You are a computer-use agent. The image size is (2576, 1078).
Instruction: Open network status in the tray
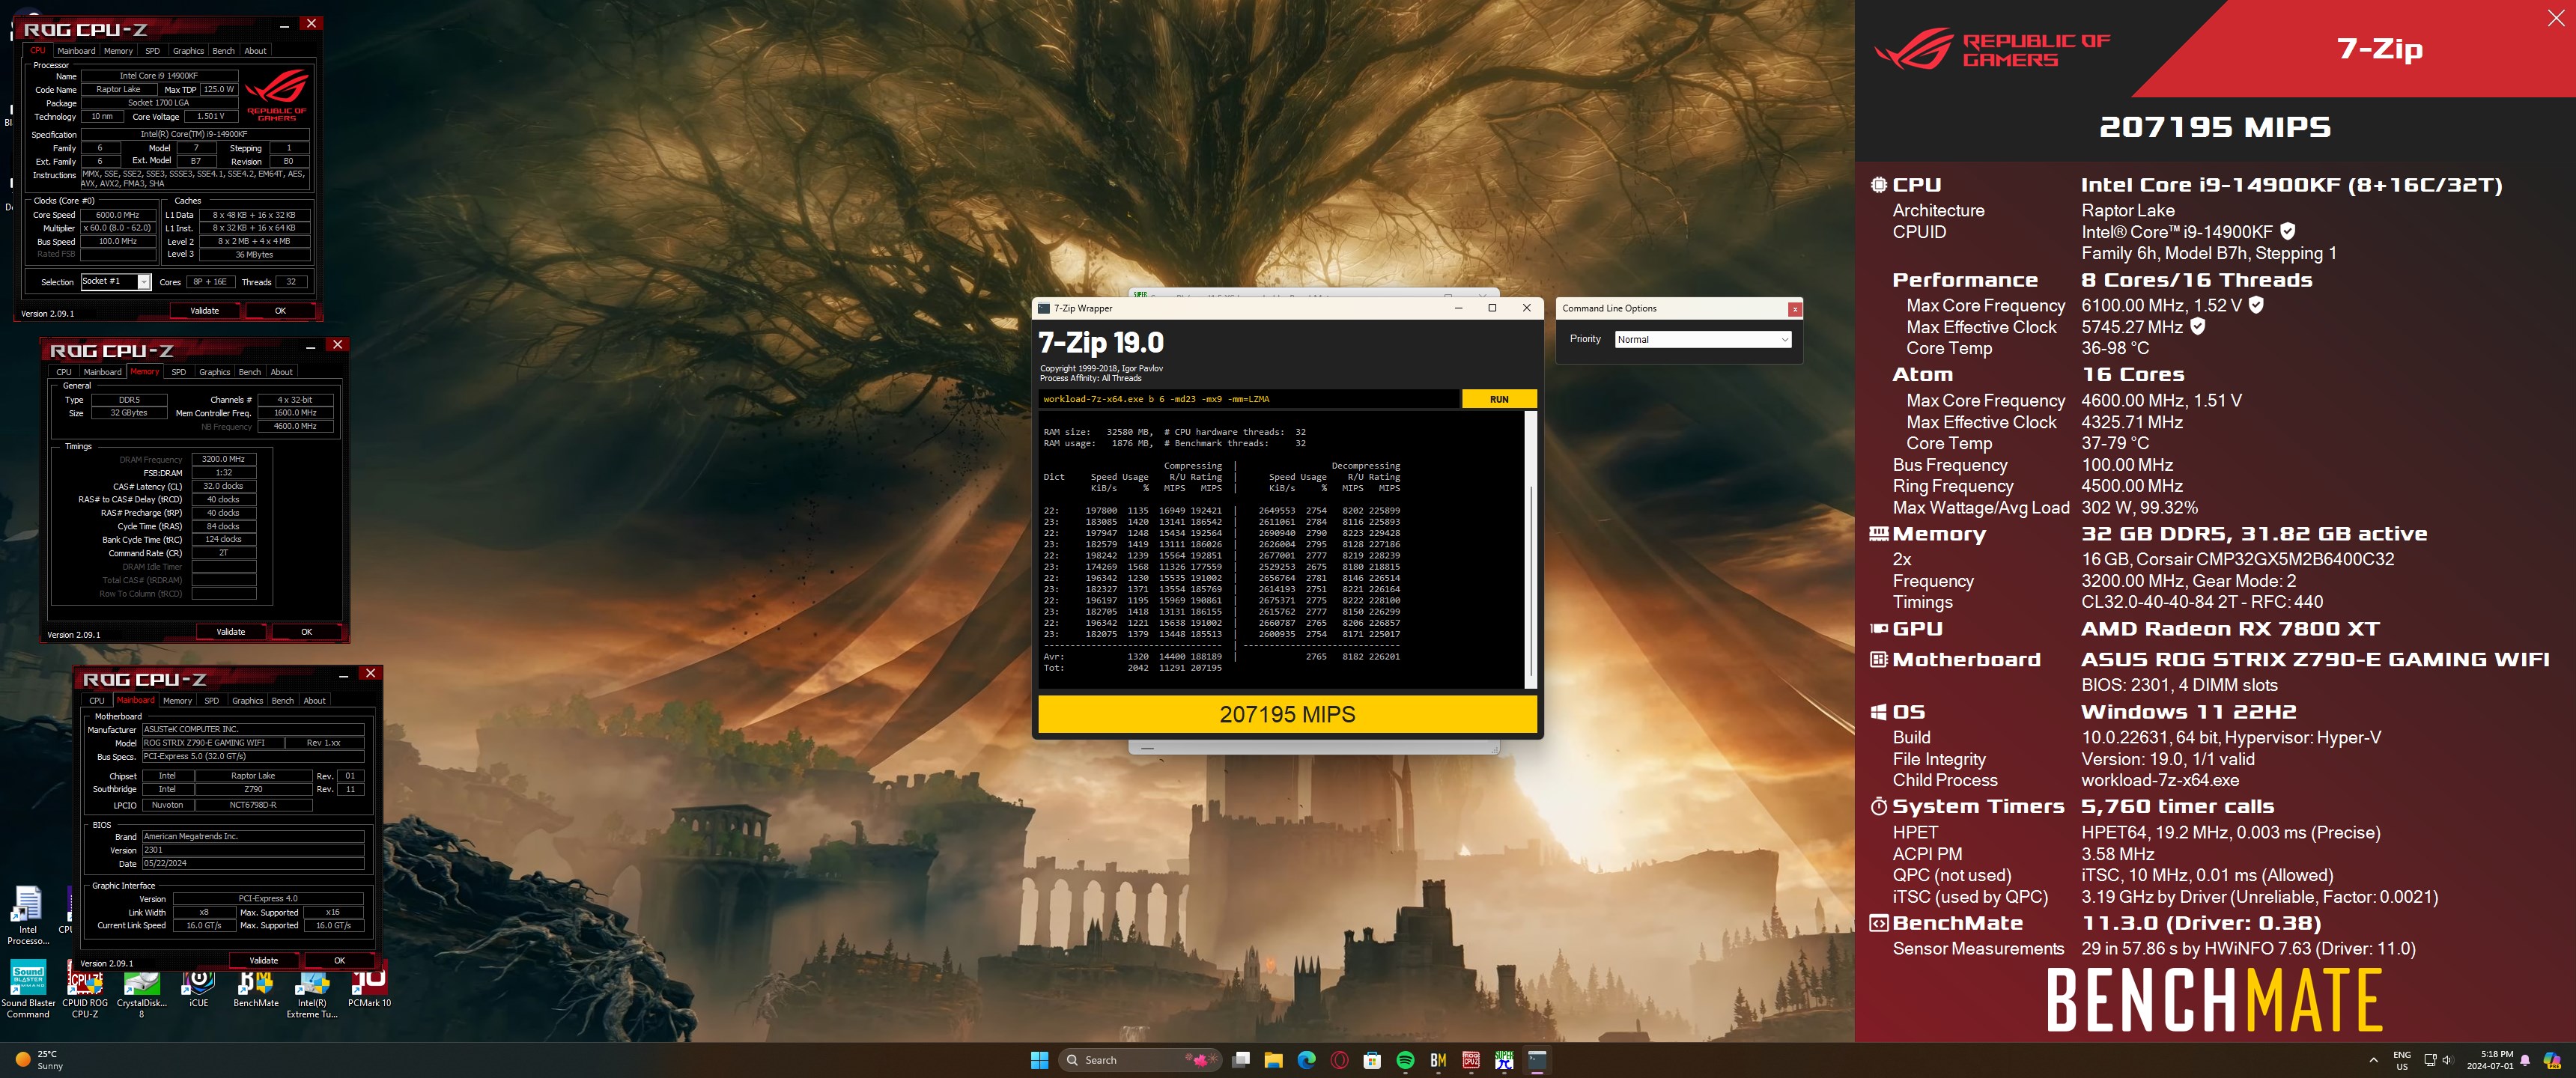pos(2430,1060)
